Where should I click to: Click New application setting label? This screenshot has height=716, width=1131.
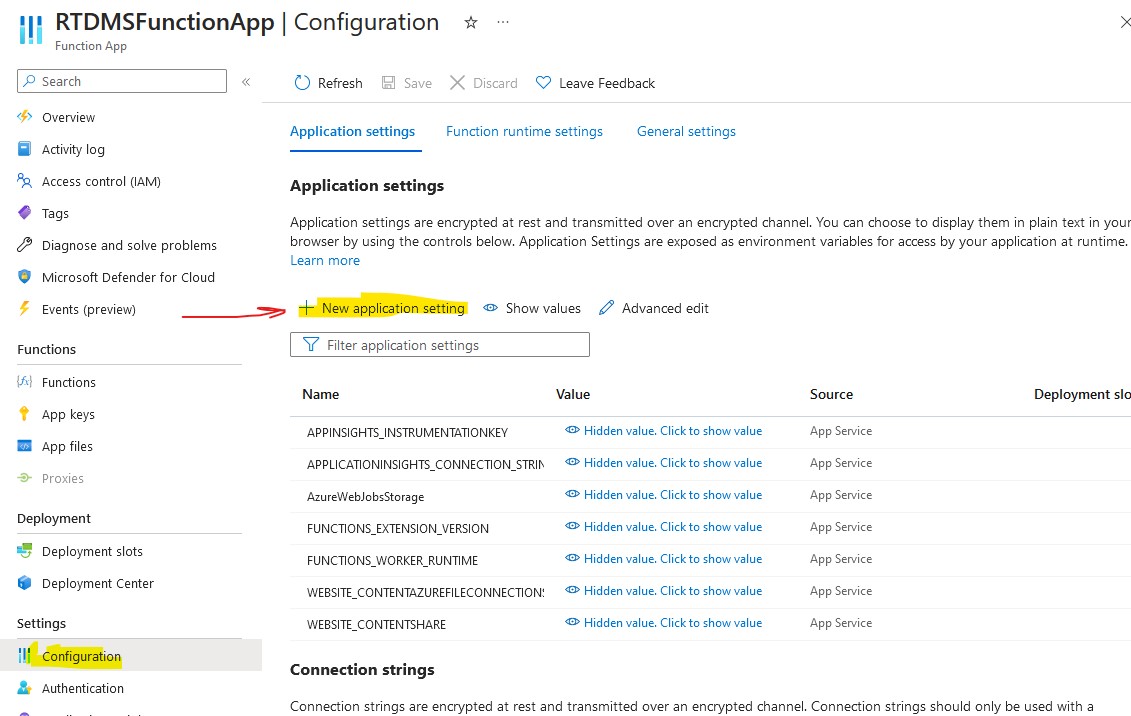[x=393, y=308]
